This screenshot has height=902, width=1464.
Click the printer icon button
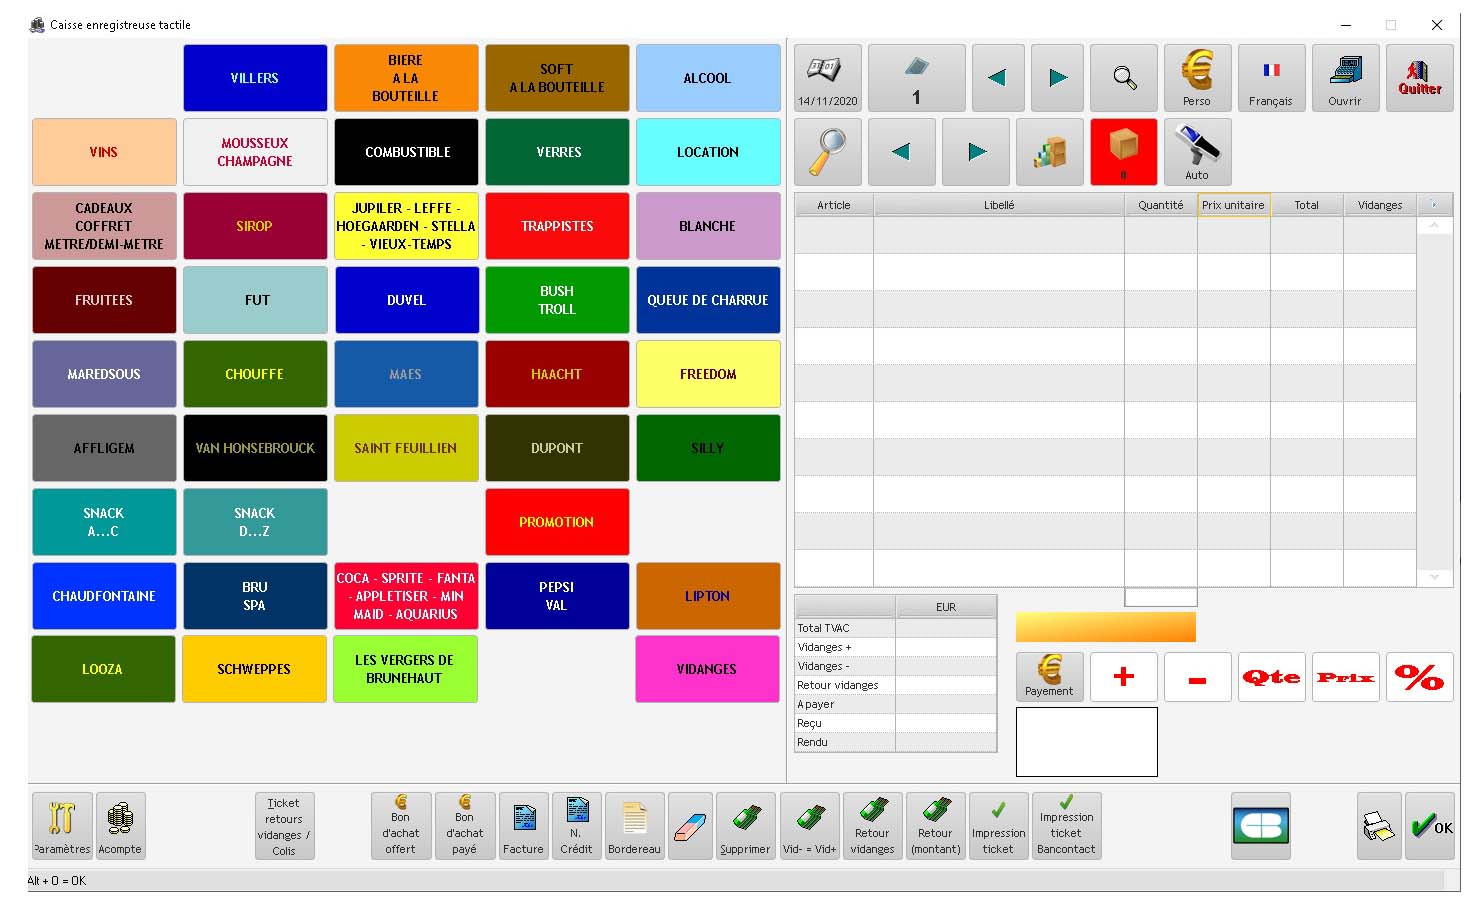(x=1379, y=826)
